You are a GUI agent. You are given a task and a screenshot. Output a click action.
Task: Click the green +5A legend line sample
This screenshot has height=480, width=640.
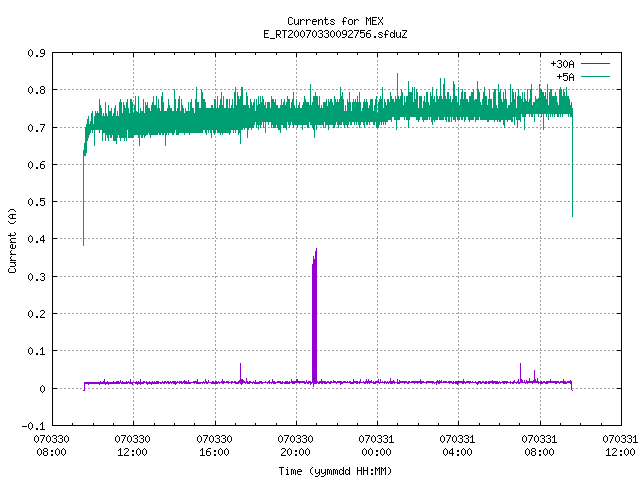(x=595, y=76)
